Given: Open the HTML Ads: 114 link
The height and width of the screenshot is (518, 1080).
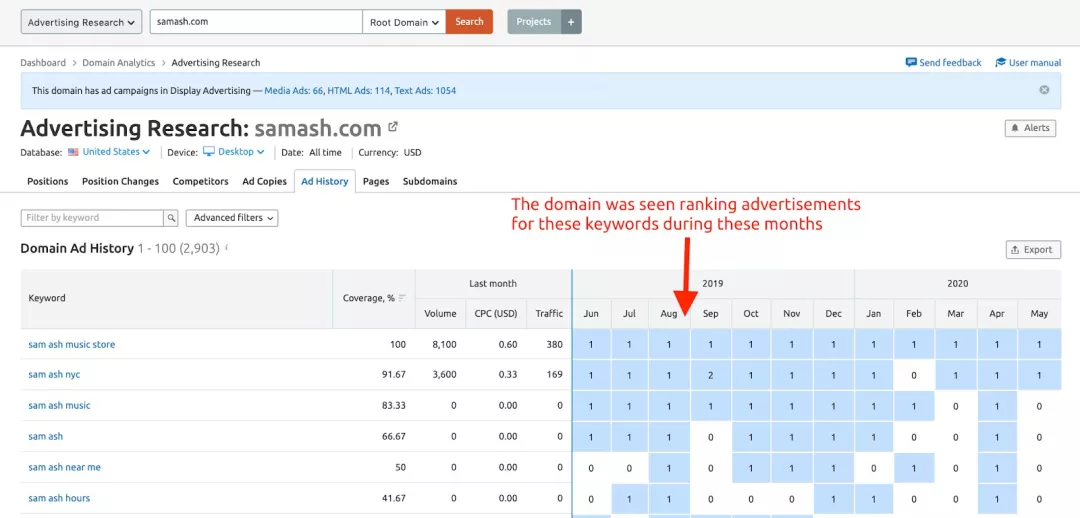Looking at the screenshot, I should coord(359,90).
